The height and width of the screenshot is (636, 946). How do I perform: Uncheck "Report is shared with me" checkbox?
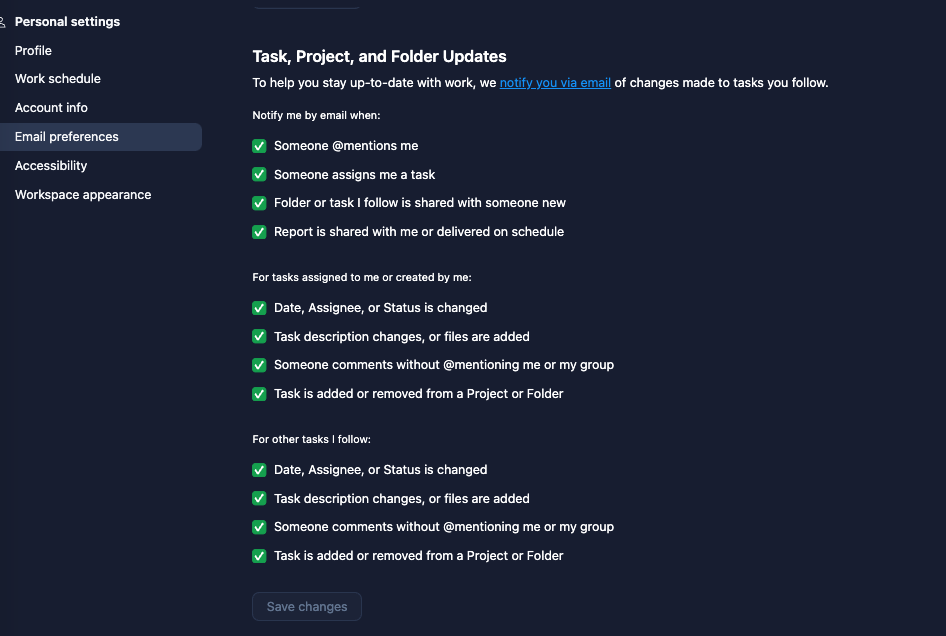(x=259, y=232)
